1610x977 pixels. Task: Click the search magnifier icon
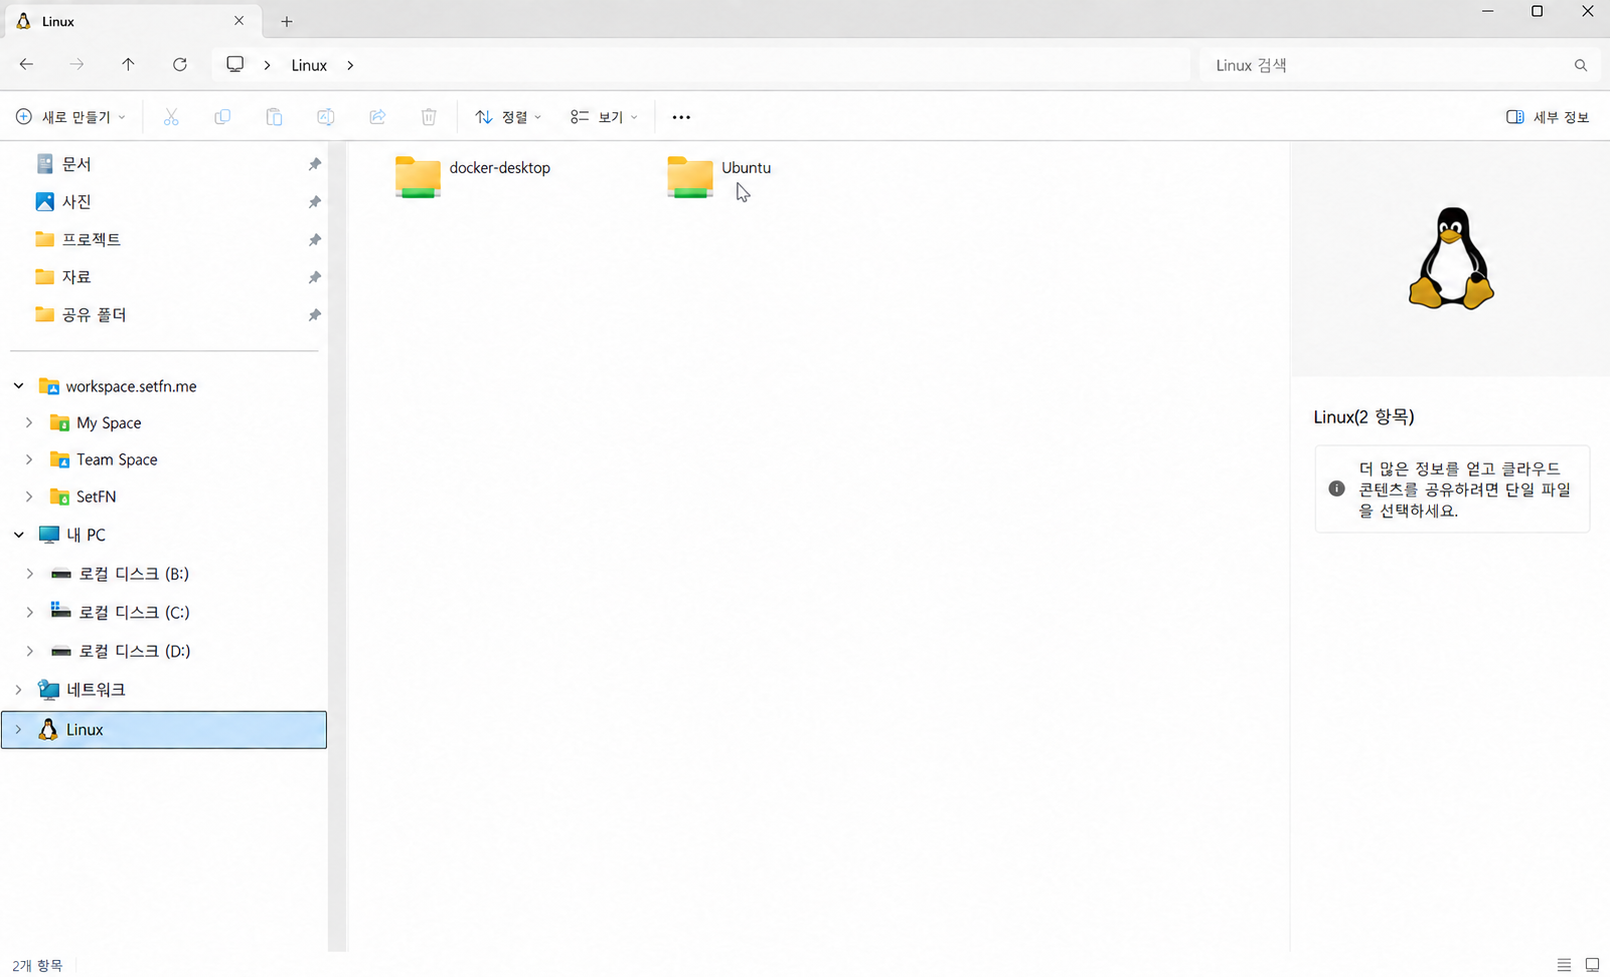point(1581,65)
